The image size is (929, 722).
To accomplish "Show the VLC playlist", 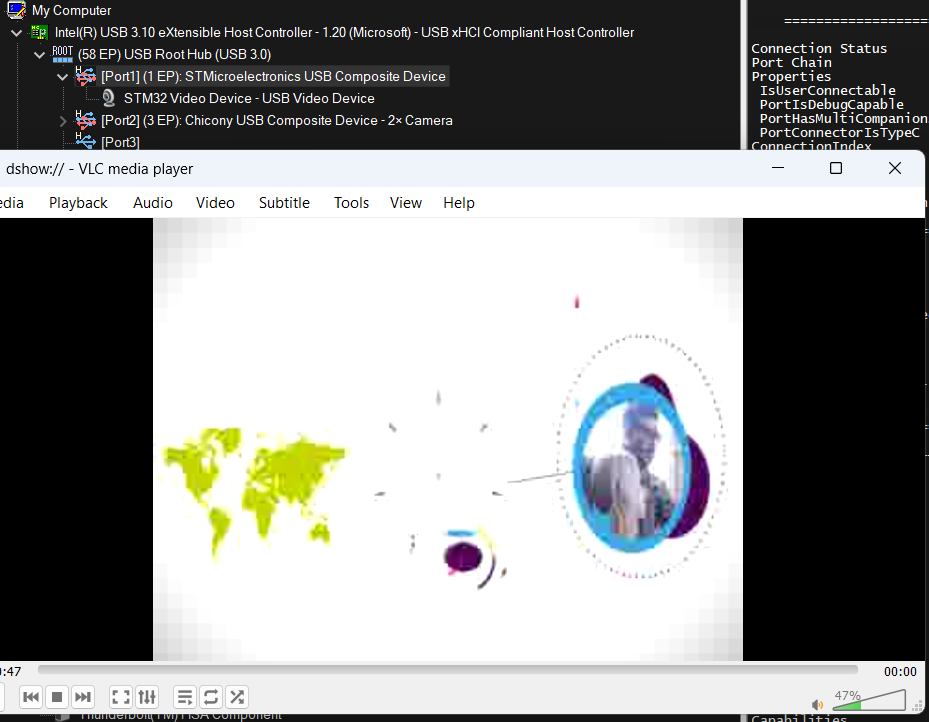I will (x=184, y=697).
